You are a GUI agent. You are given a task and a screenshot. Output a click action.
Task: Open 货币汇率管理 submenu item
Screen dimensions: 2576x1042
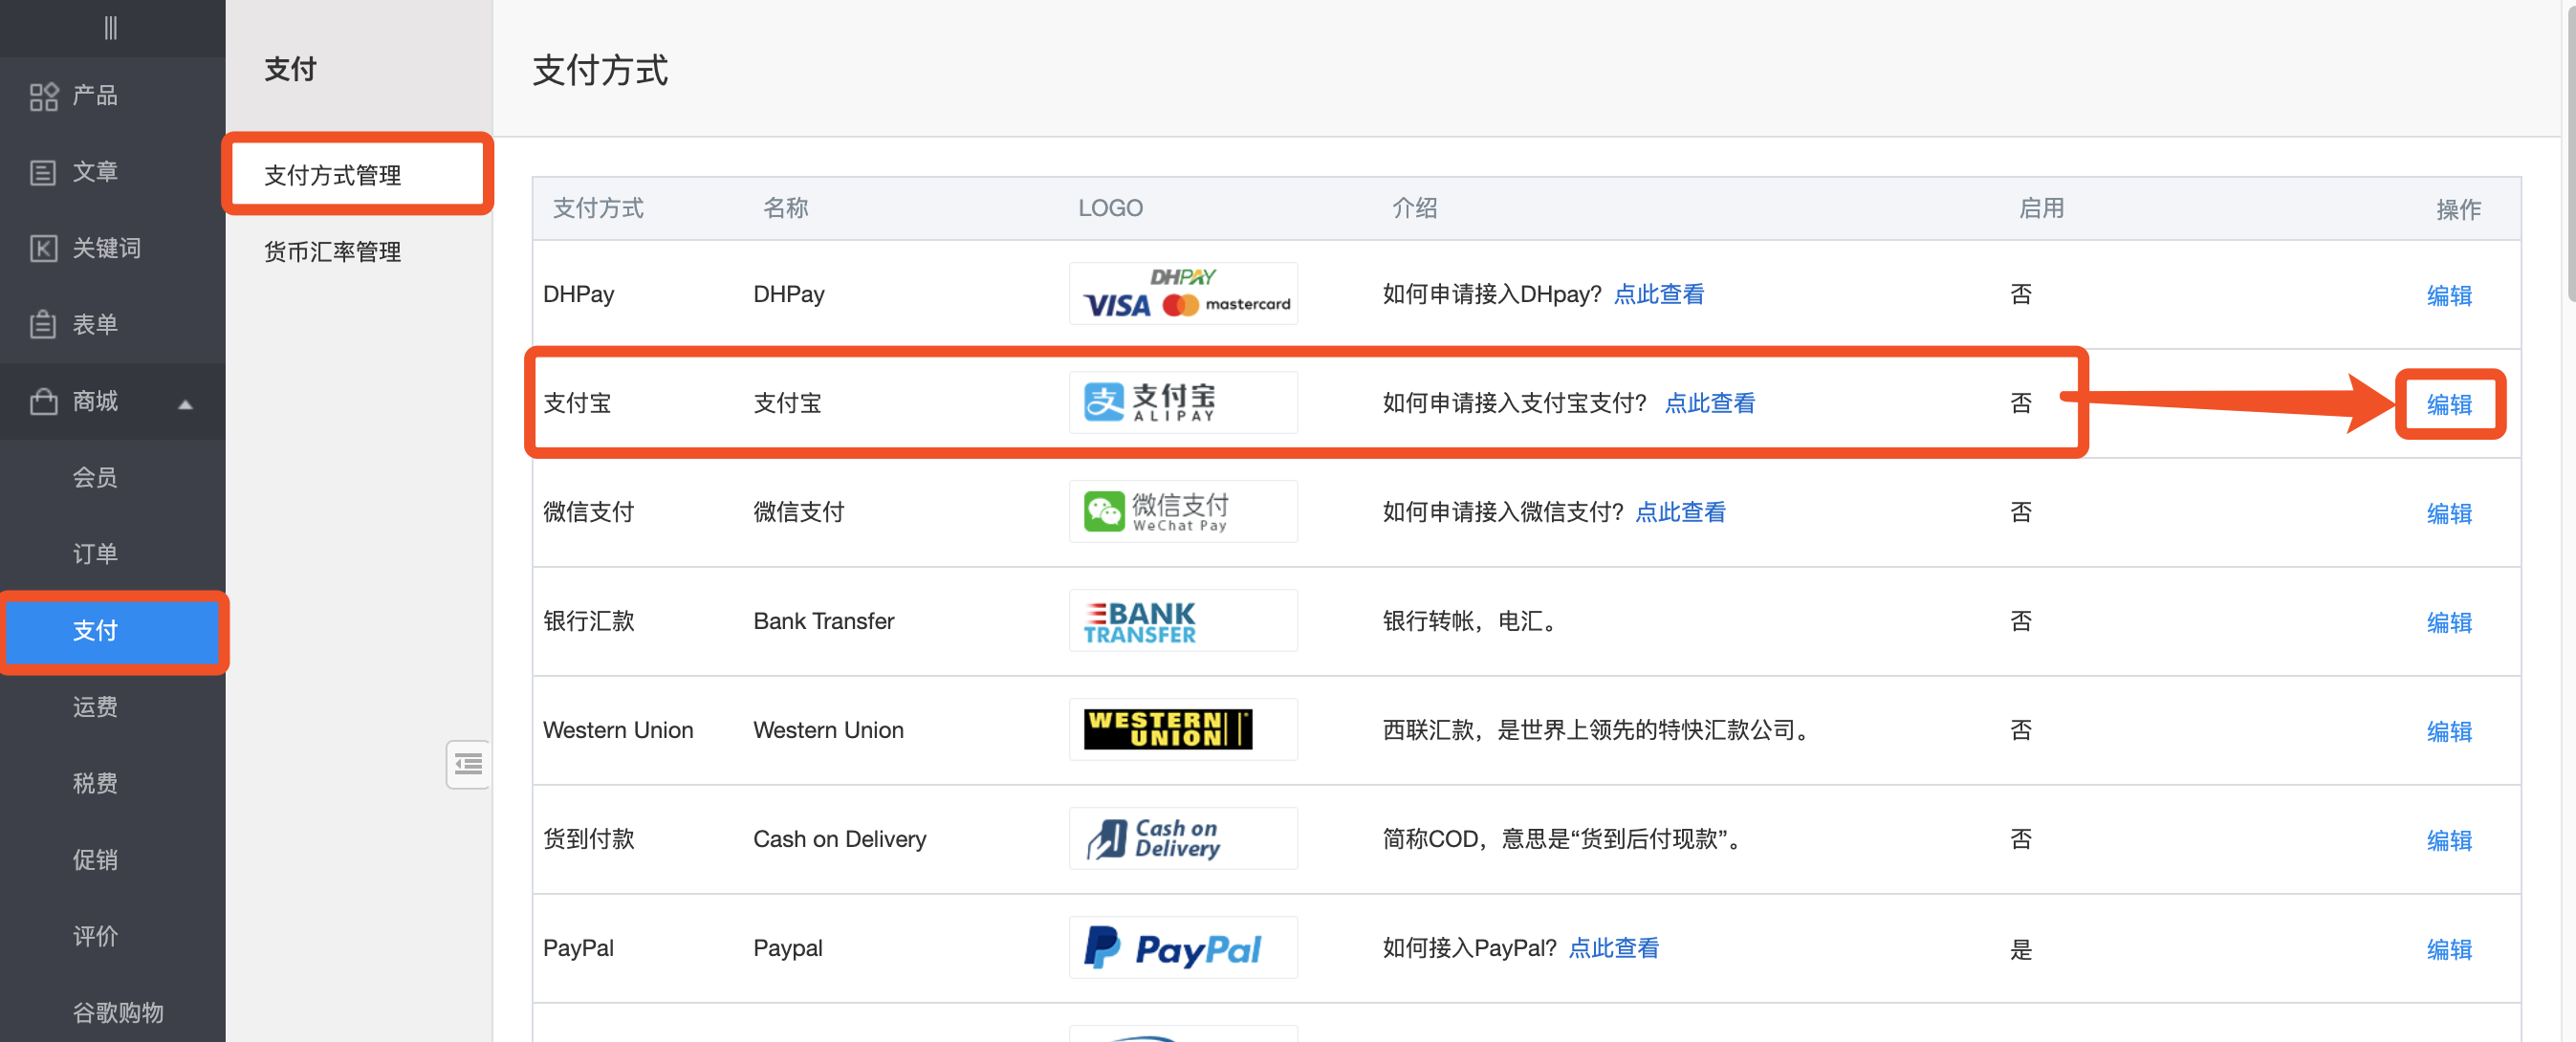(332, 251)
